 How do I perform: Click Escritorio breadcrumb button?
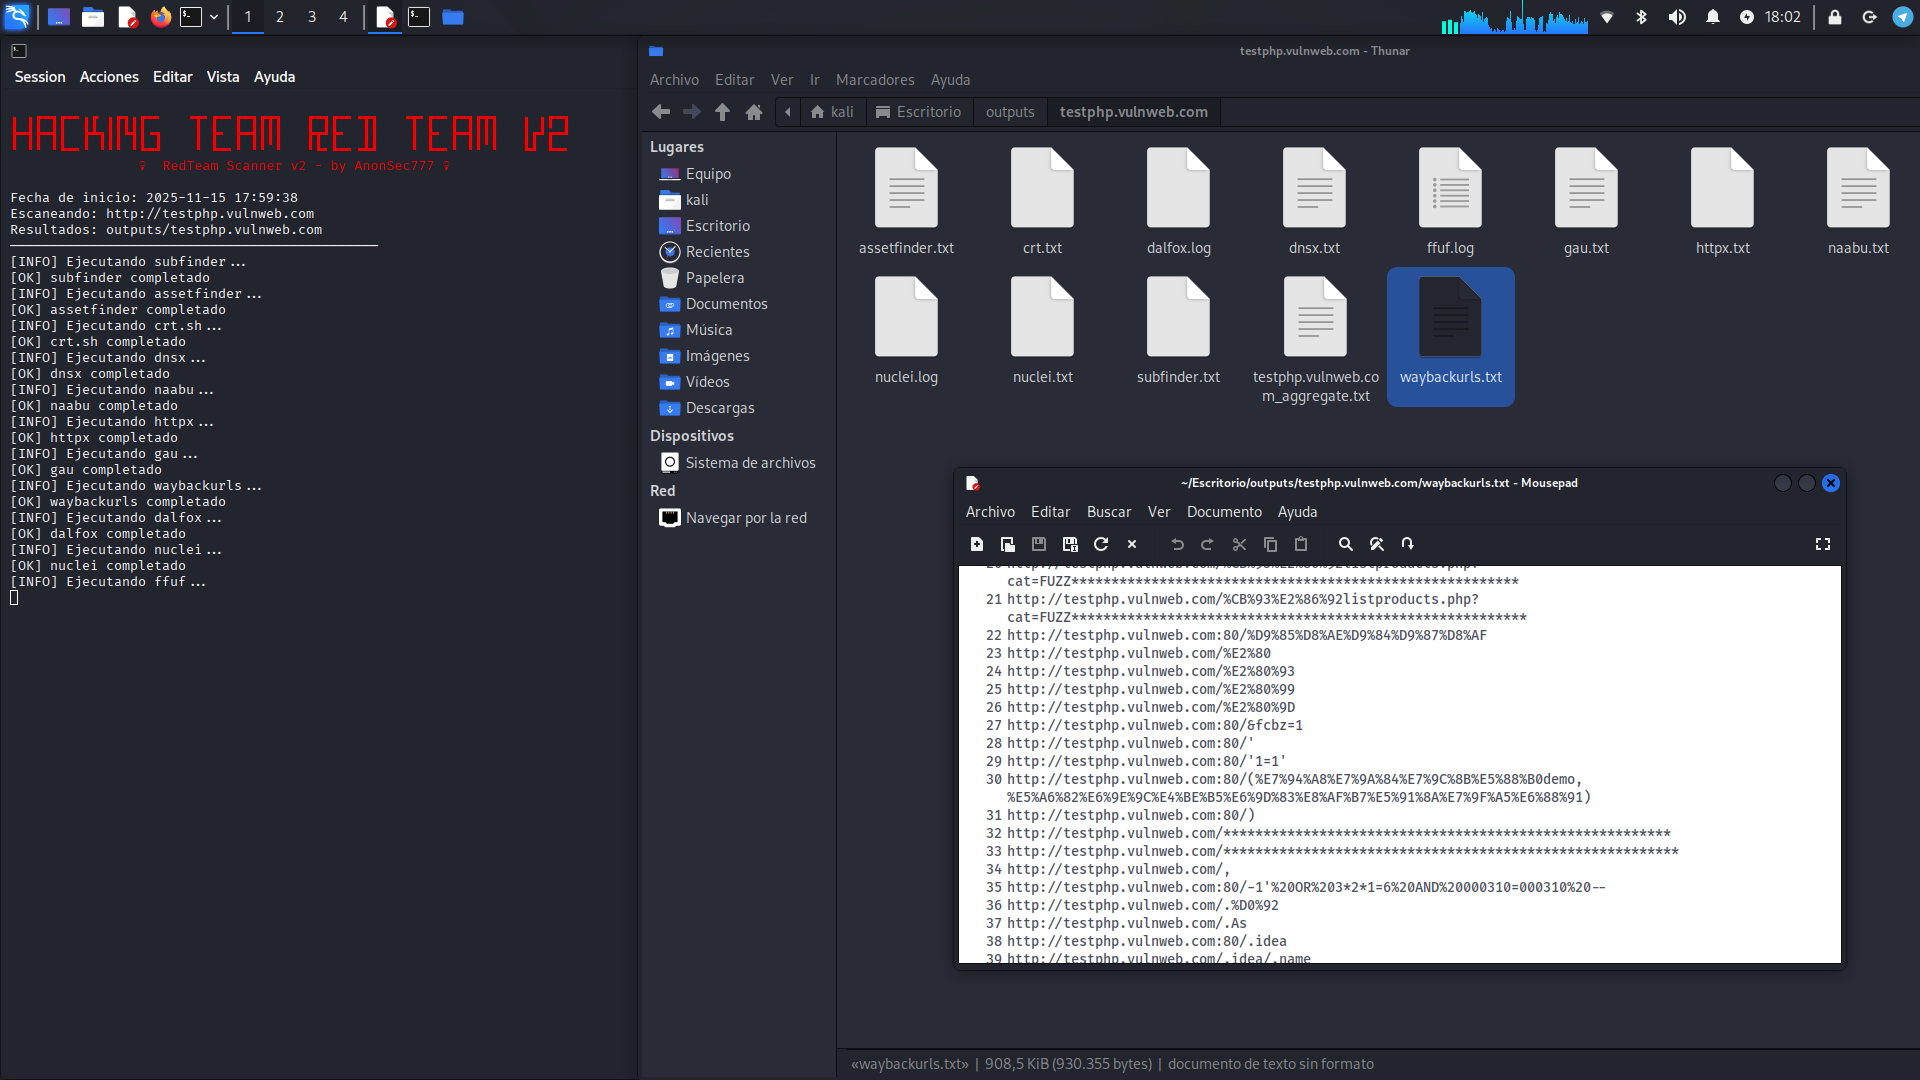(918, 112)
